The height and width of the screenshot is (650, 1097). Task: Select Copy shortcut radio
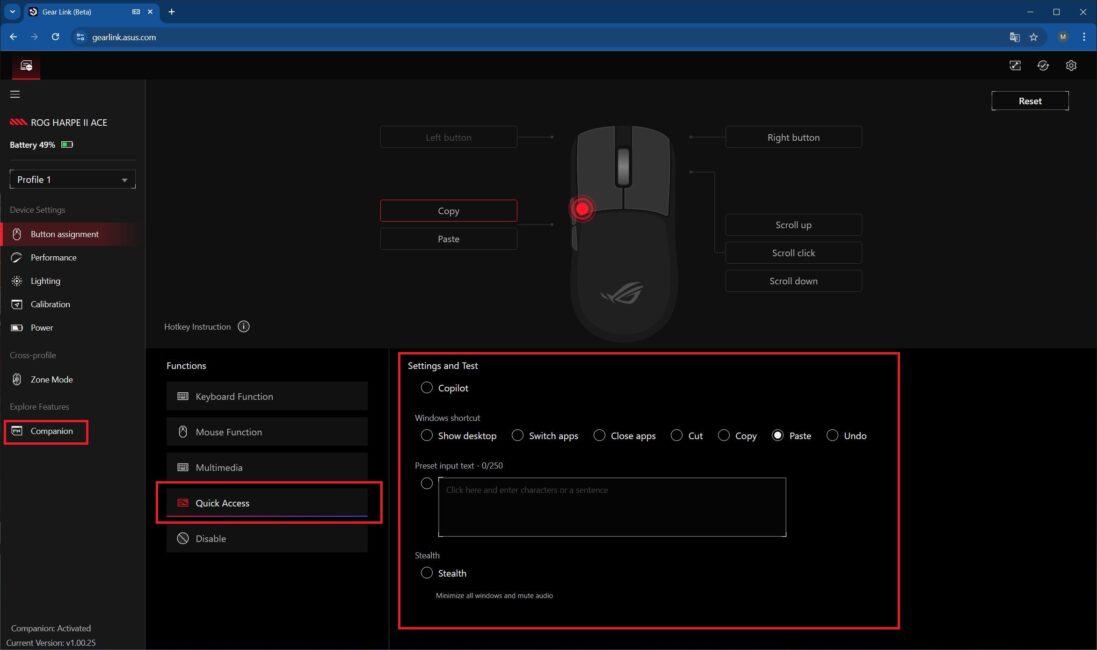click(x=724, y=435)
